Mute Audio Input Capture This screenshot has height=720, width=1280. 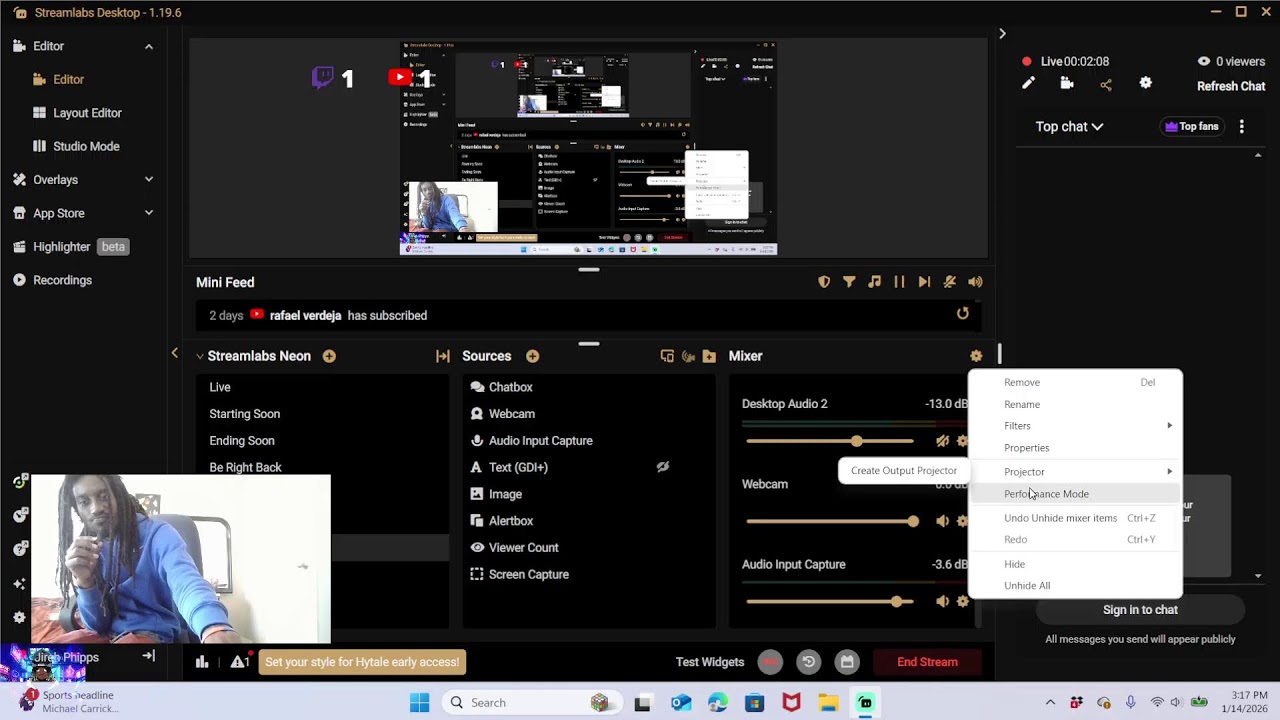point(942,601)
